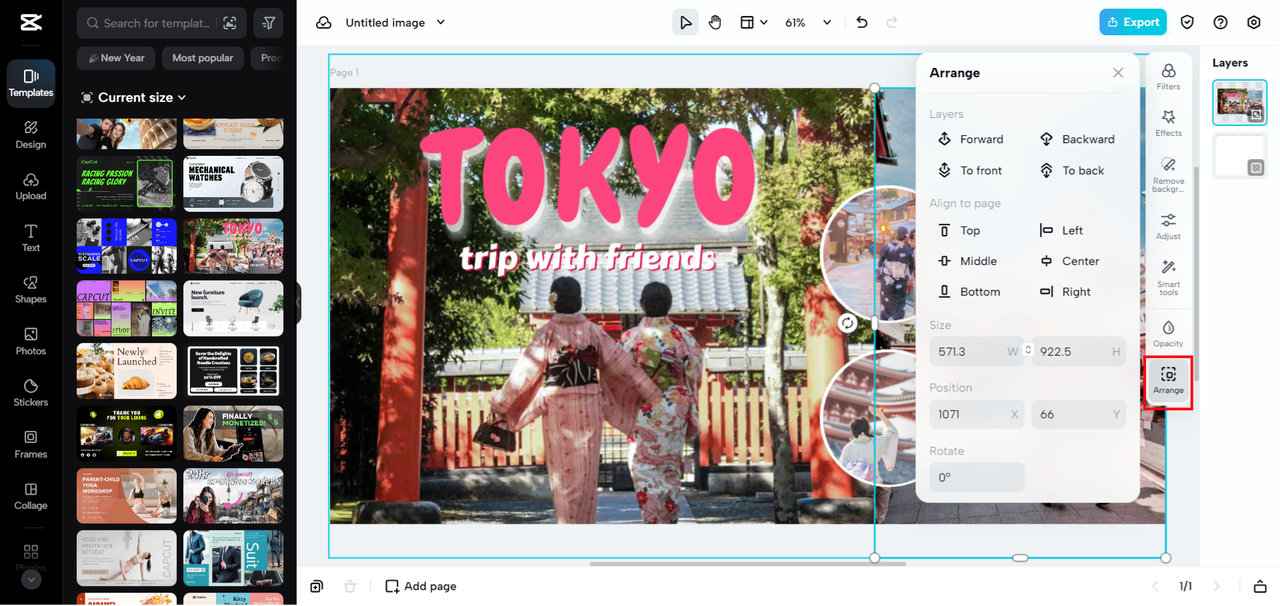1280x606 pixels.
Task: Open the Stickers sidebar tab
Action: coord(31,393)
